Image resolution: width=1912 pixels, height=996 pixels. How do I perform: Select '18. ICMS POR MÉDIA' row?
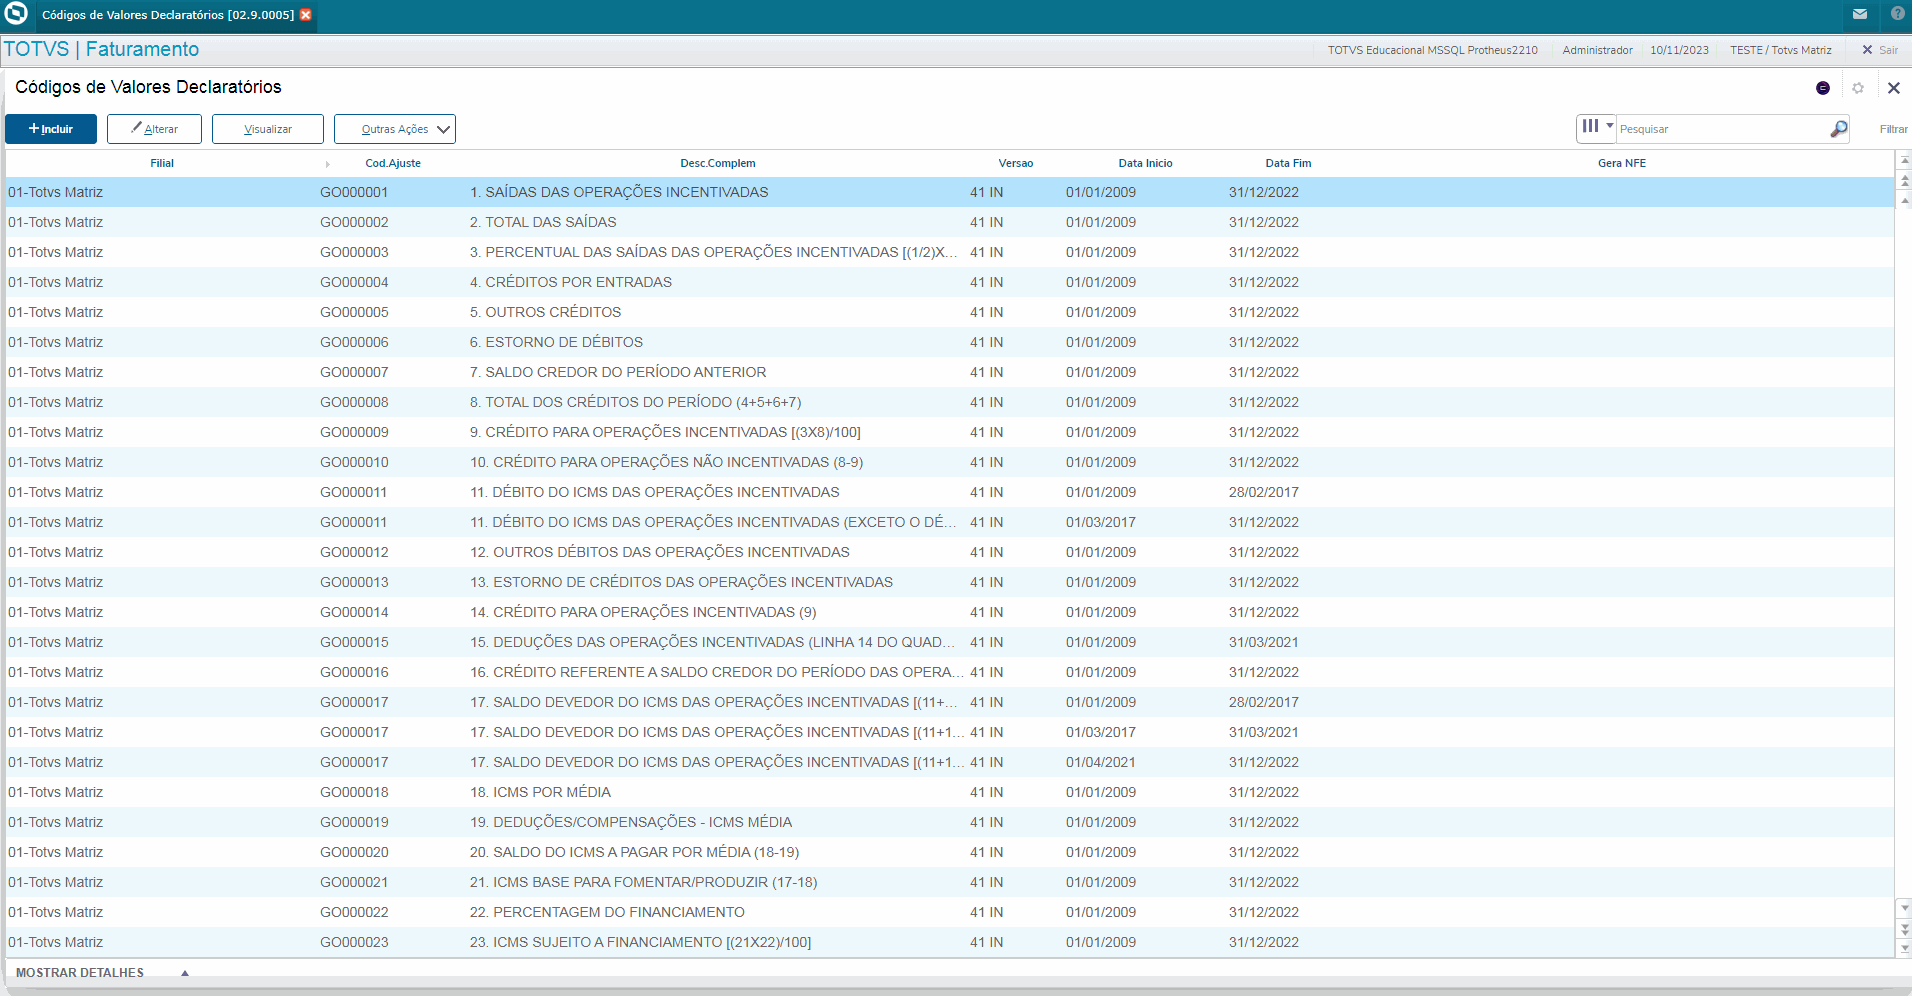(540, 792)
